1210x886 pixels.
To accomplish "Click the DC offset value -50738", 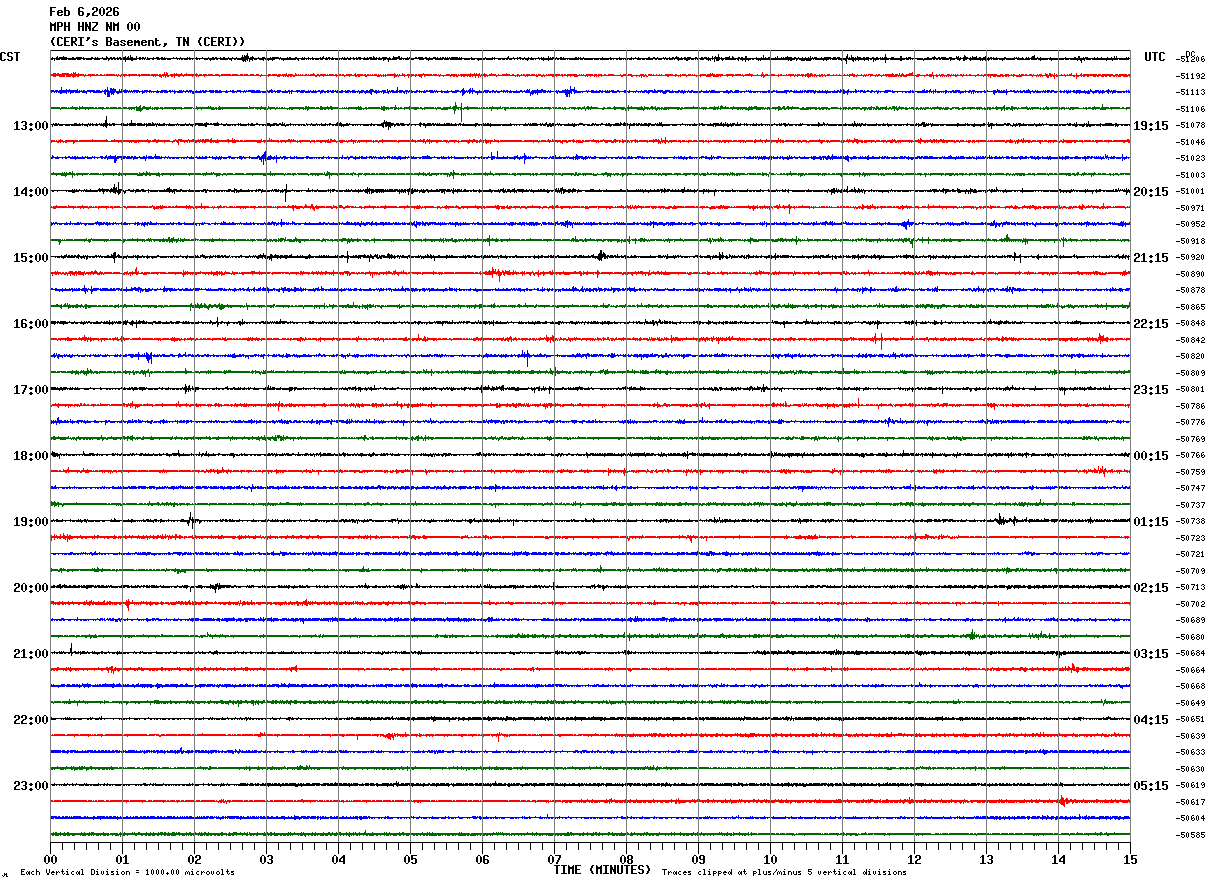I will pyautogui.click(x=1191, y=522).
